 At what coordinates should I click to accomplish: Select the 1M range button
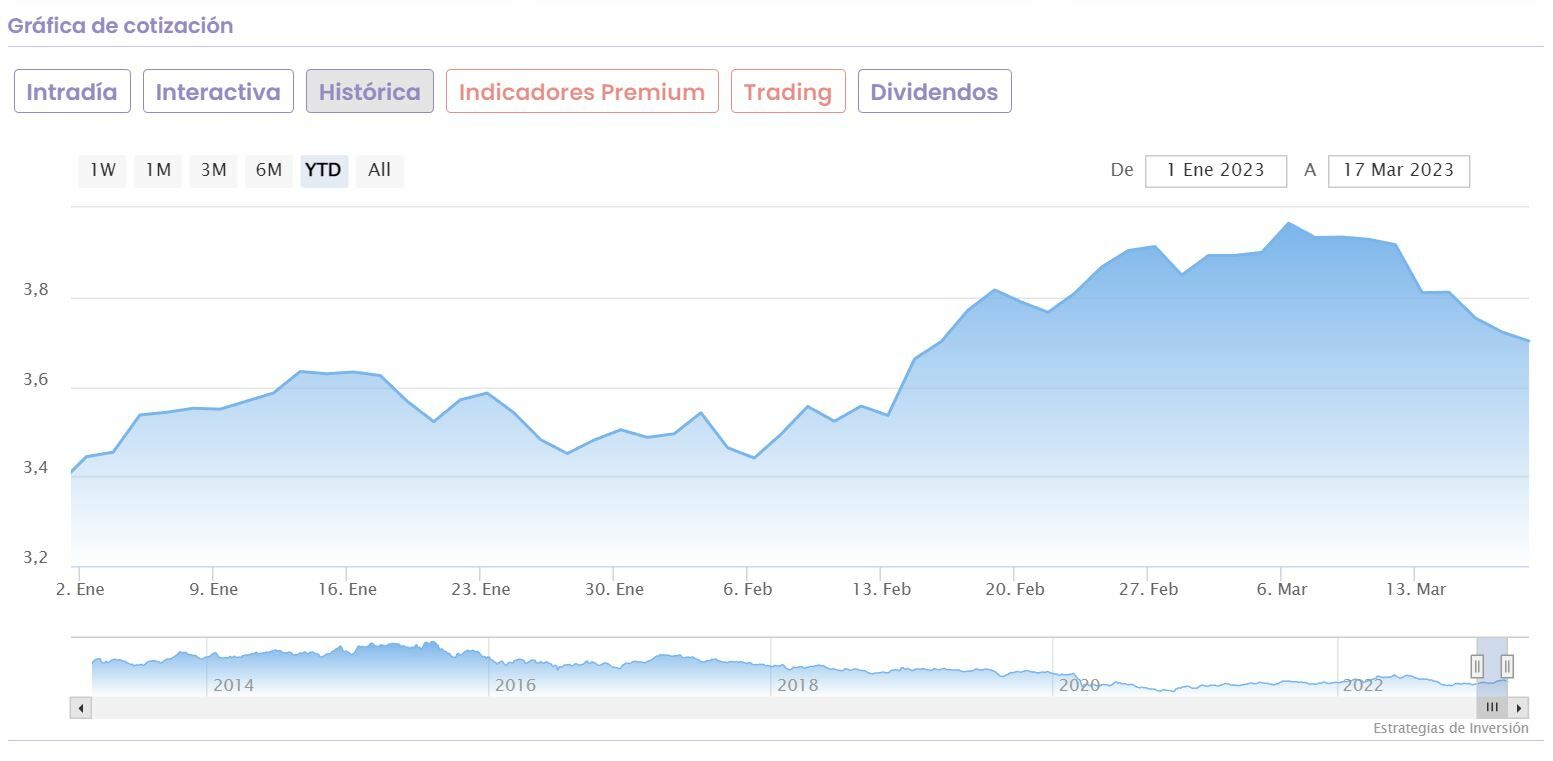(158, 170)
